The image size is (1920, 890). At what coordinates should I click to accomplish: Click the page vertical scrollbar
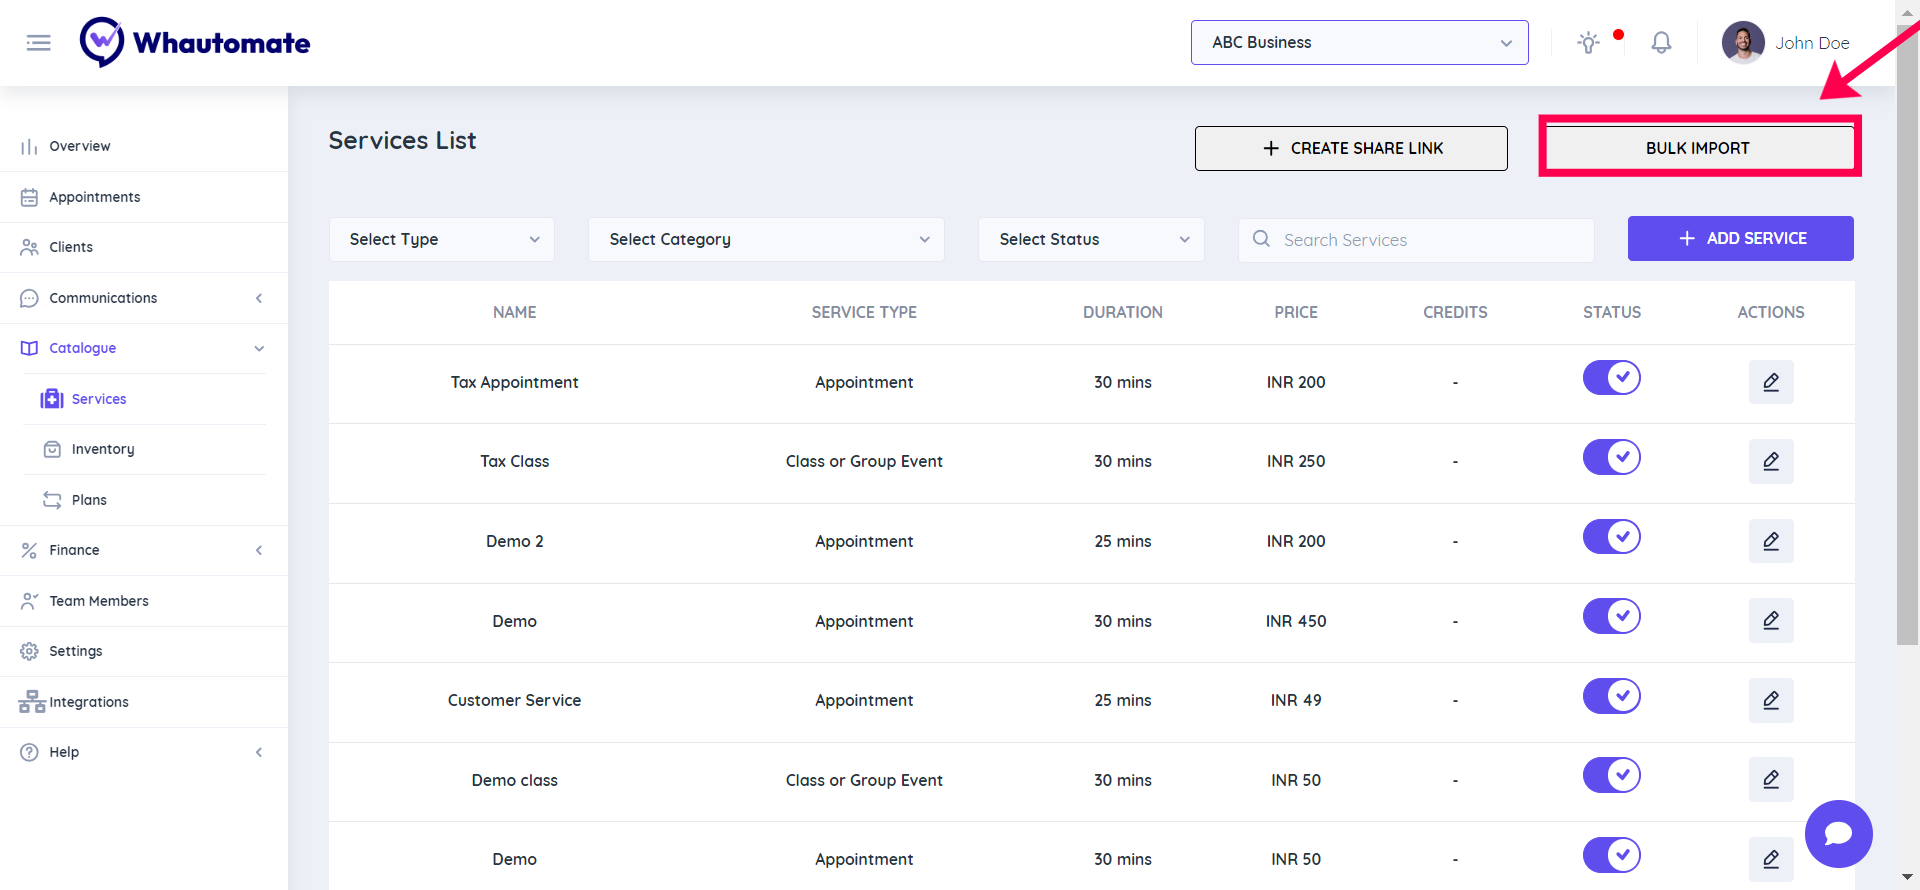(x=1907, y=330)
